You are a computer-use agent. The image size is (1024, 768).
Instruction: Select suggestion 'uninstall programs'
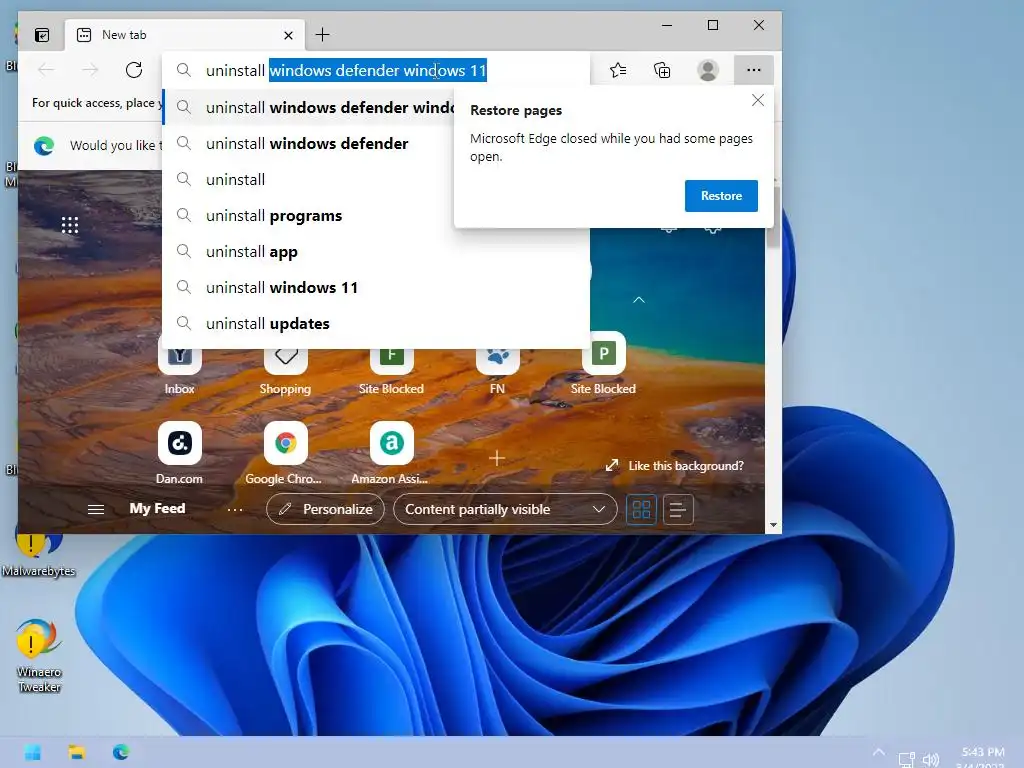(x=308, y=216)
